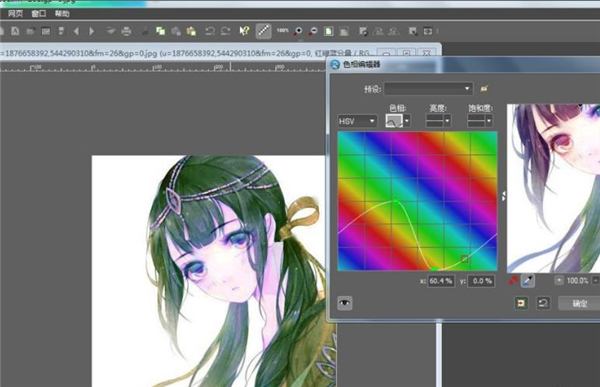Screen dimensions: 600x387
Task: Select the eyedropper tool under the preview
Action: pyautogui.click(x=528, y=281)
